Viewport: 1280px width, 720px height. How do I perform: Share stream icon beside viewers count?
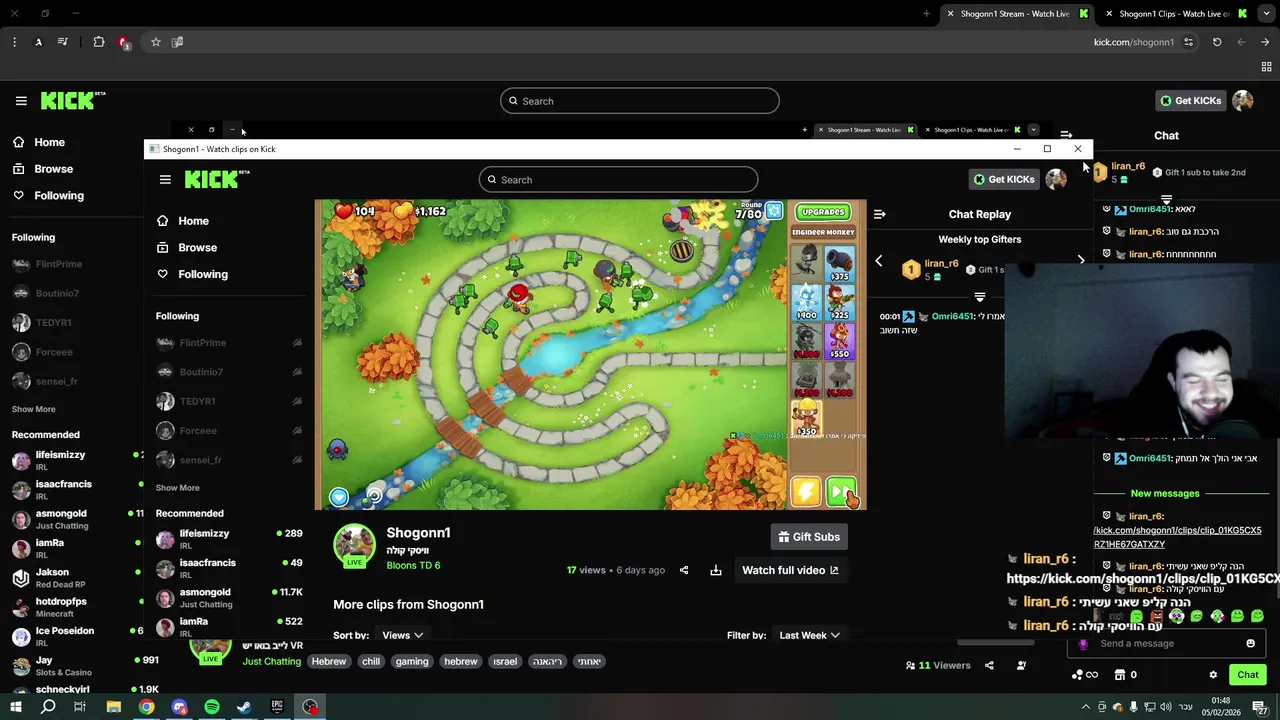989,665
